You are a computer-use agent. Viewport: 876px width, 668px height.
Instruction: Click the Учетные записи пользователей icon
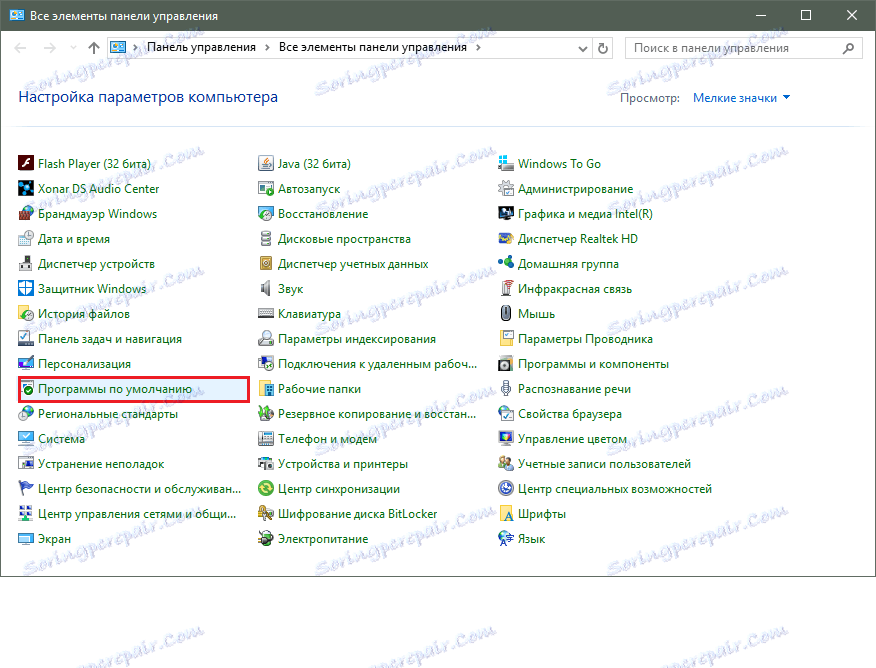point(506,464)
